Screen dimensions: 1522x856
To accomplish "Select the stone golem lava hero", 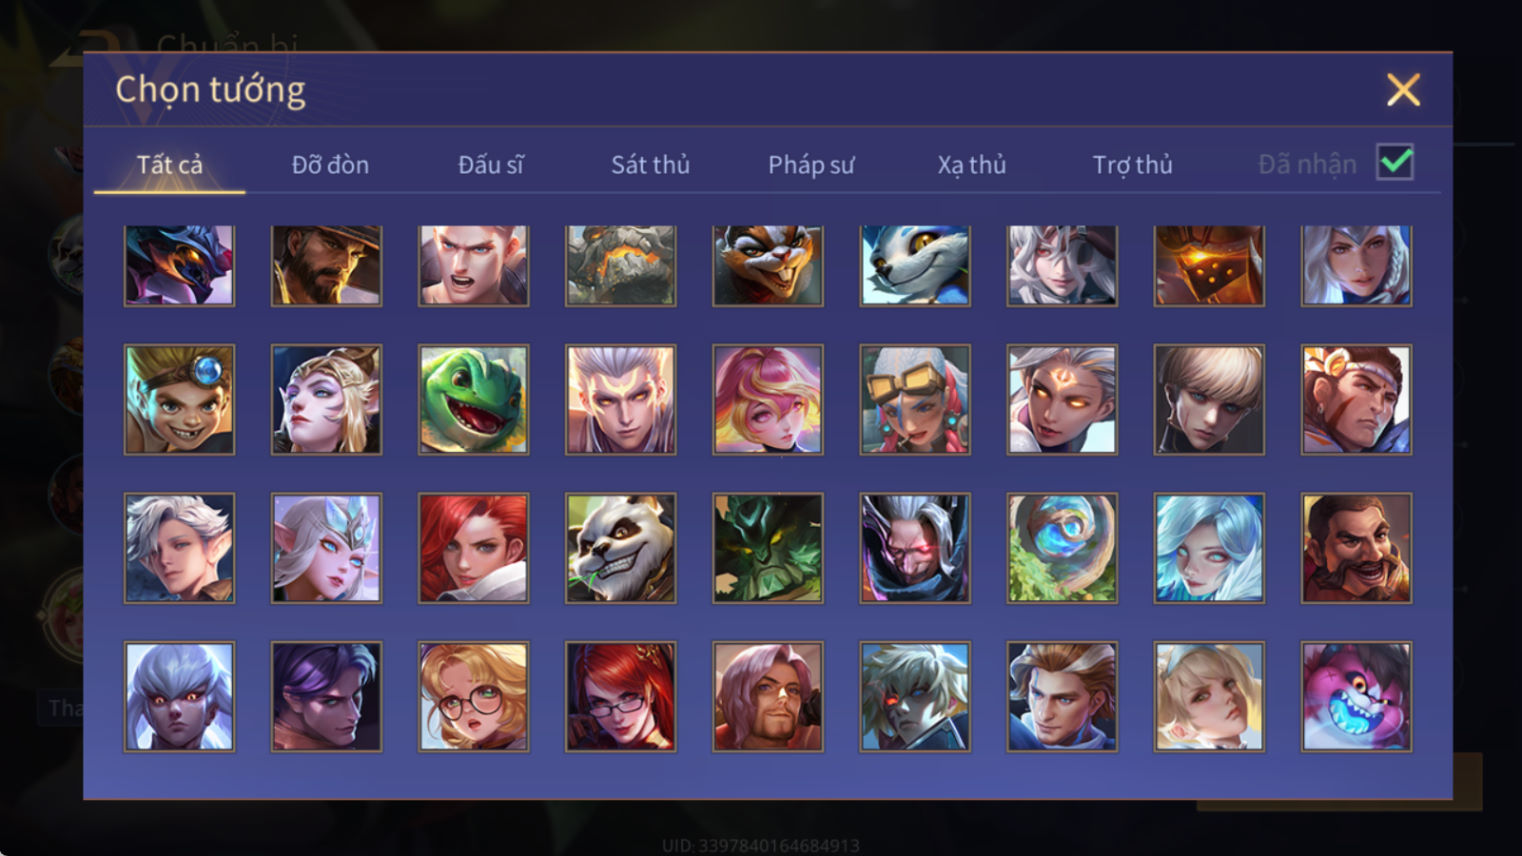I will pyautogui.click(x=620, y=265).
